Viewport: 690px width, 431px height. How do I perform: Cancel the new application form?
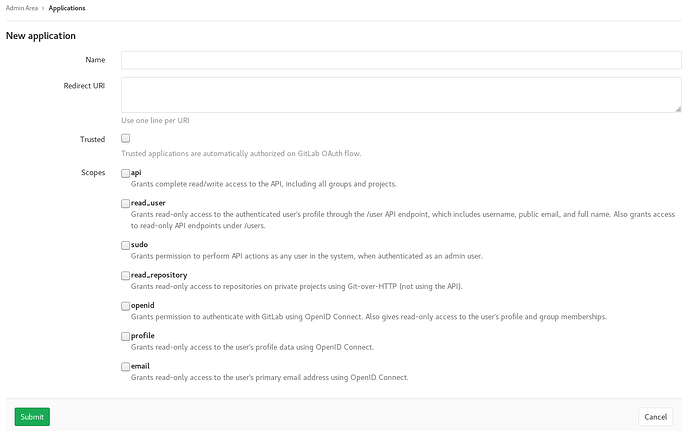[655, 416]
